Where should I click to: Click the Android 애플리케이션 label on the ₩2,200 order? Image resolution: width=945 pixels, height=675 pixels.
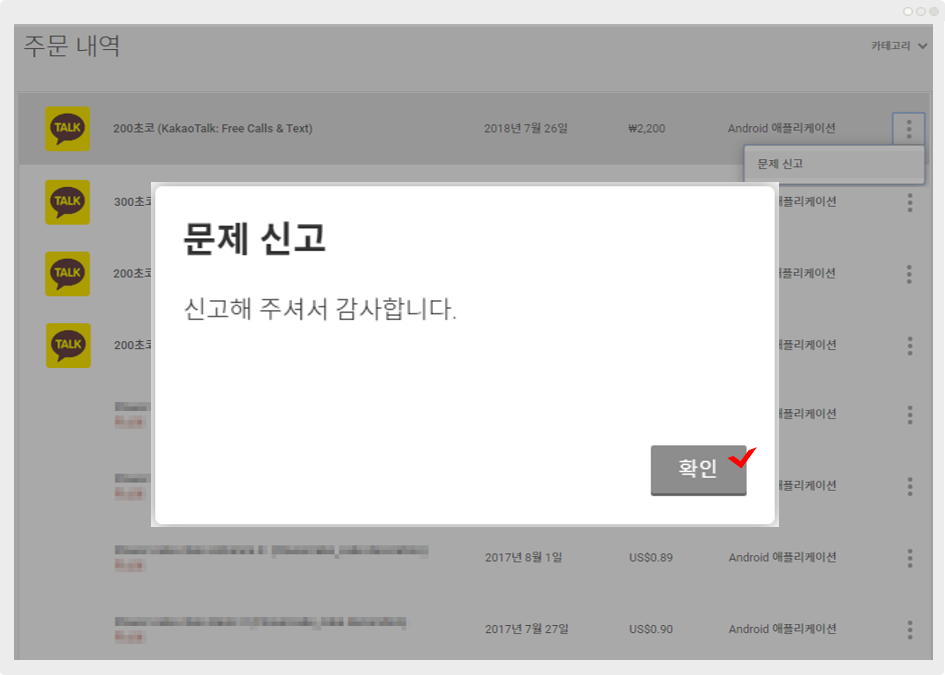pos(781,129)
